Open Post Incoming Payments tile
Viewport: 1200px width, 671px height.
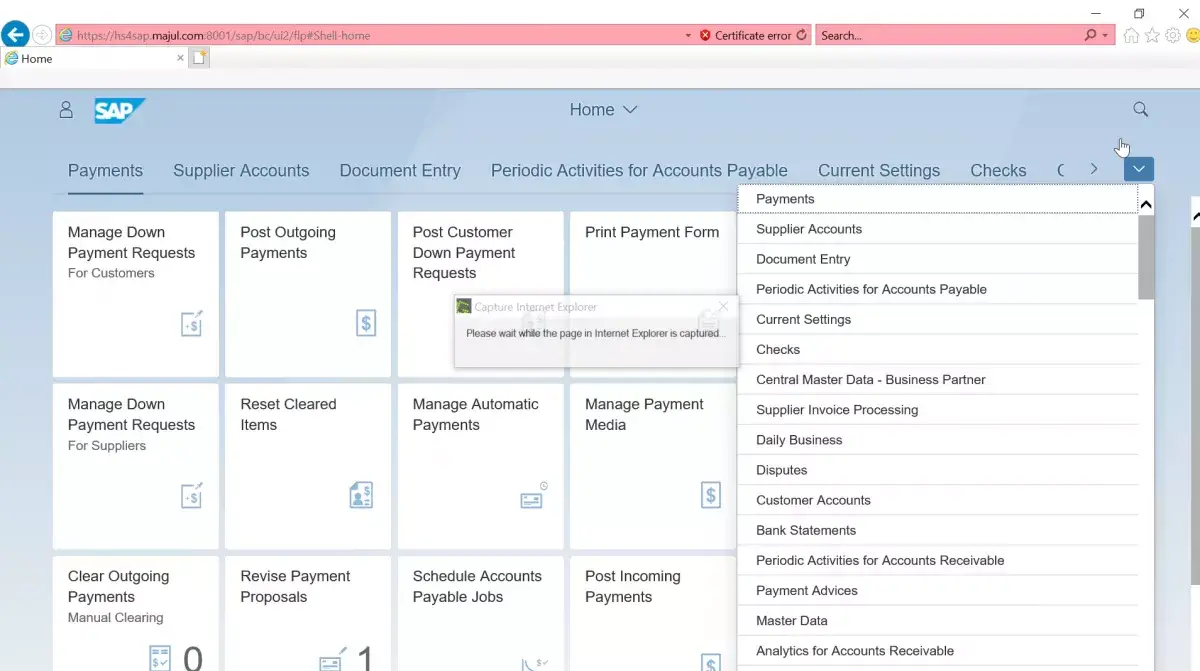653,613
